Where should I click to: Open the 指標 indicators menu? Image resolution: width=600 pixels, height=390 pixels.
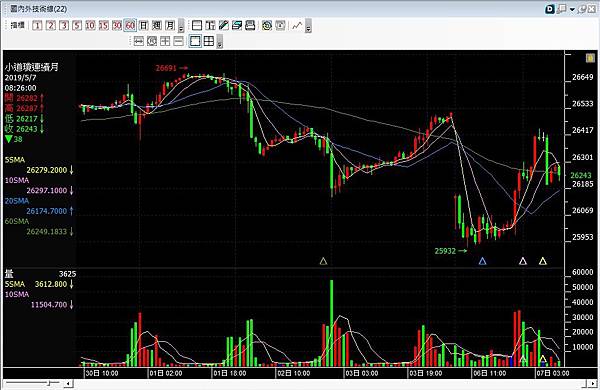point(18,26)
